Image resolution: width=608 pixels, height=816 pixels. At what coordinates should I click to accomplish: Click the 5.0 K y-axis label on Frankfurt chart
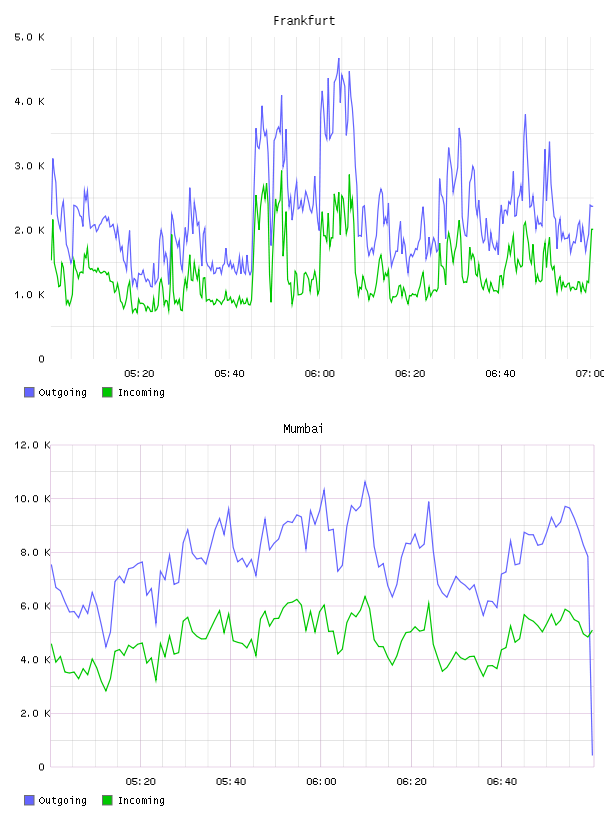pos(30,37)
